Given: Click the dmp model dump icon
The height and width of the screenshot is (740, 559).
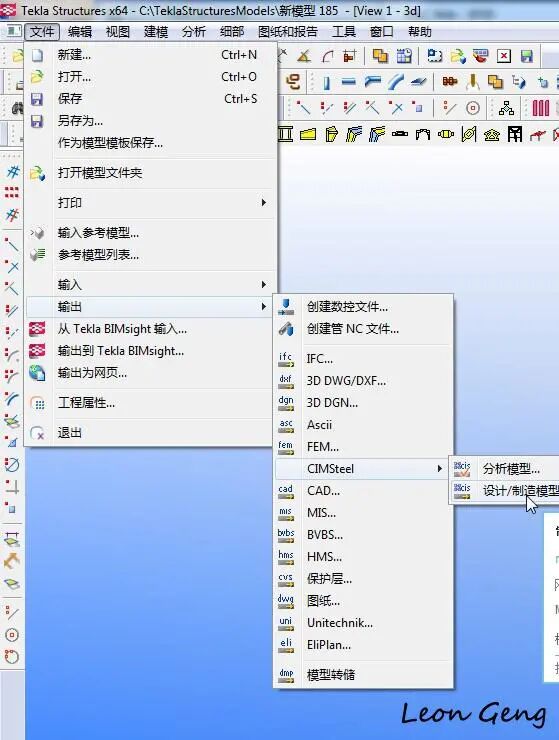Looking at the screenshot, I should coord(286,674).
